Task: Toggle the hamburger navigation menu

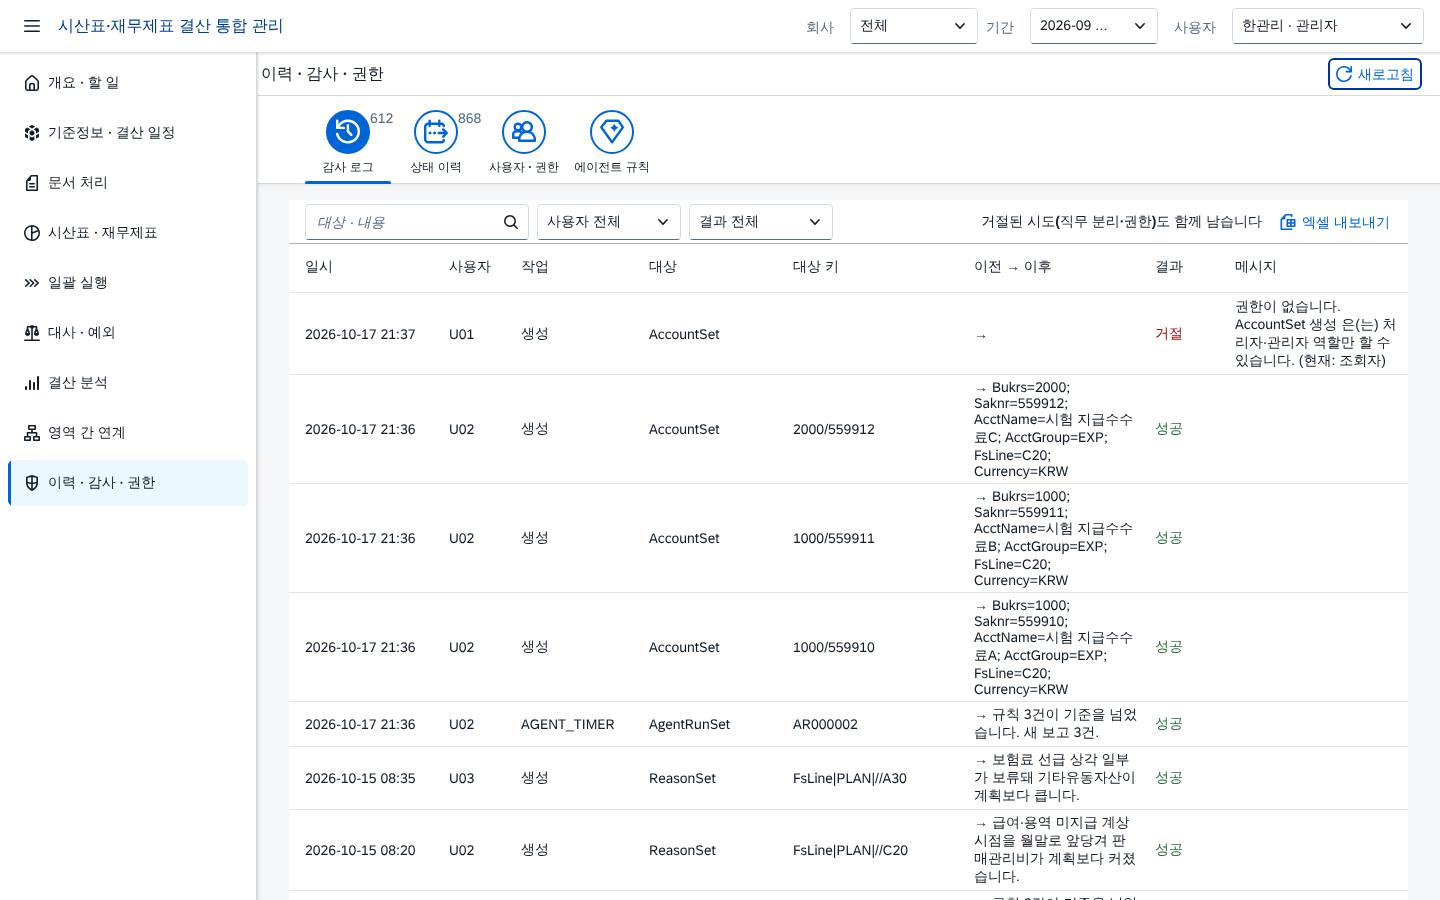Action: pyautogui.click(x=32, y=26)
